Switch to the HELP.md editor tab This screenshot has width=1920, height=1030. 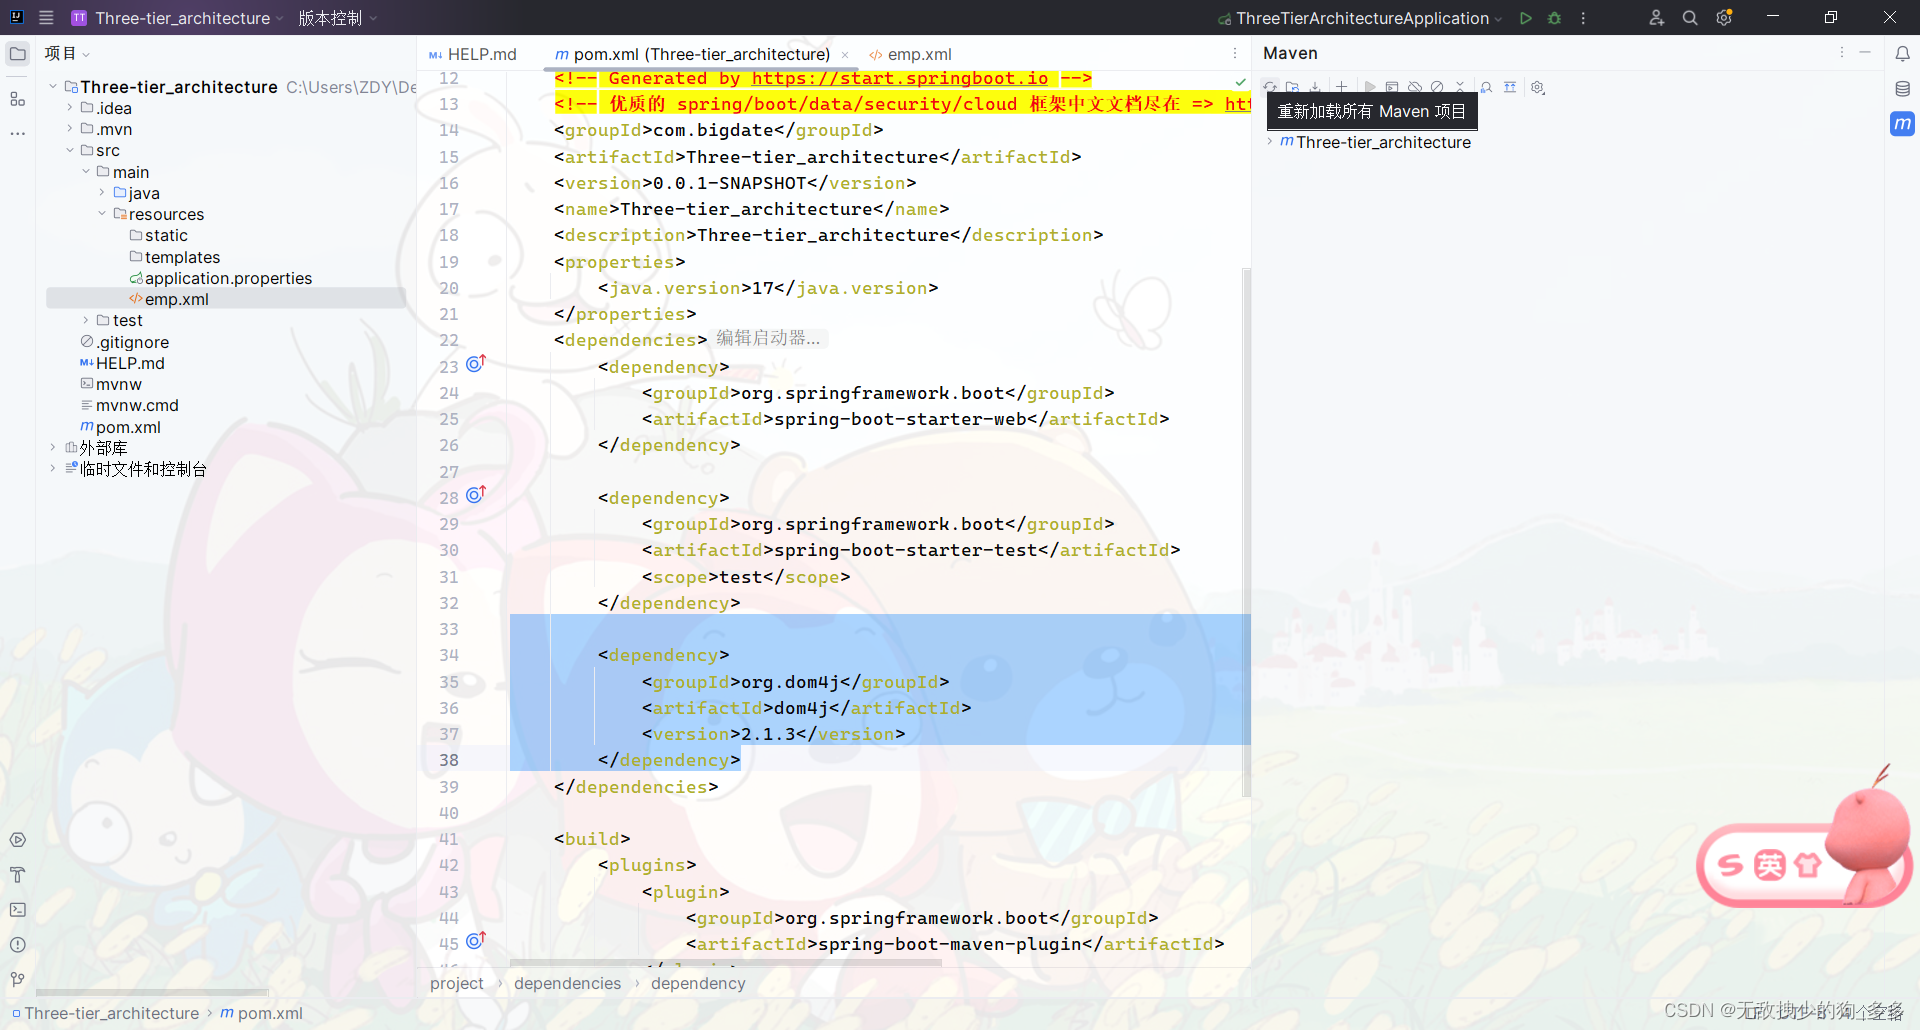pyautogui.click(x=481, y=54)
